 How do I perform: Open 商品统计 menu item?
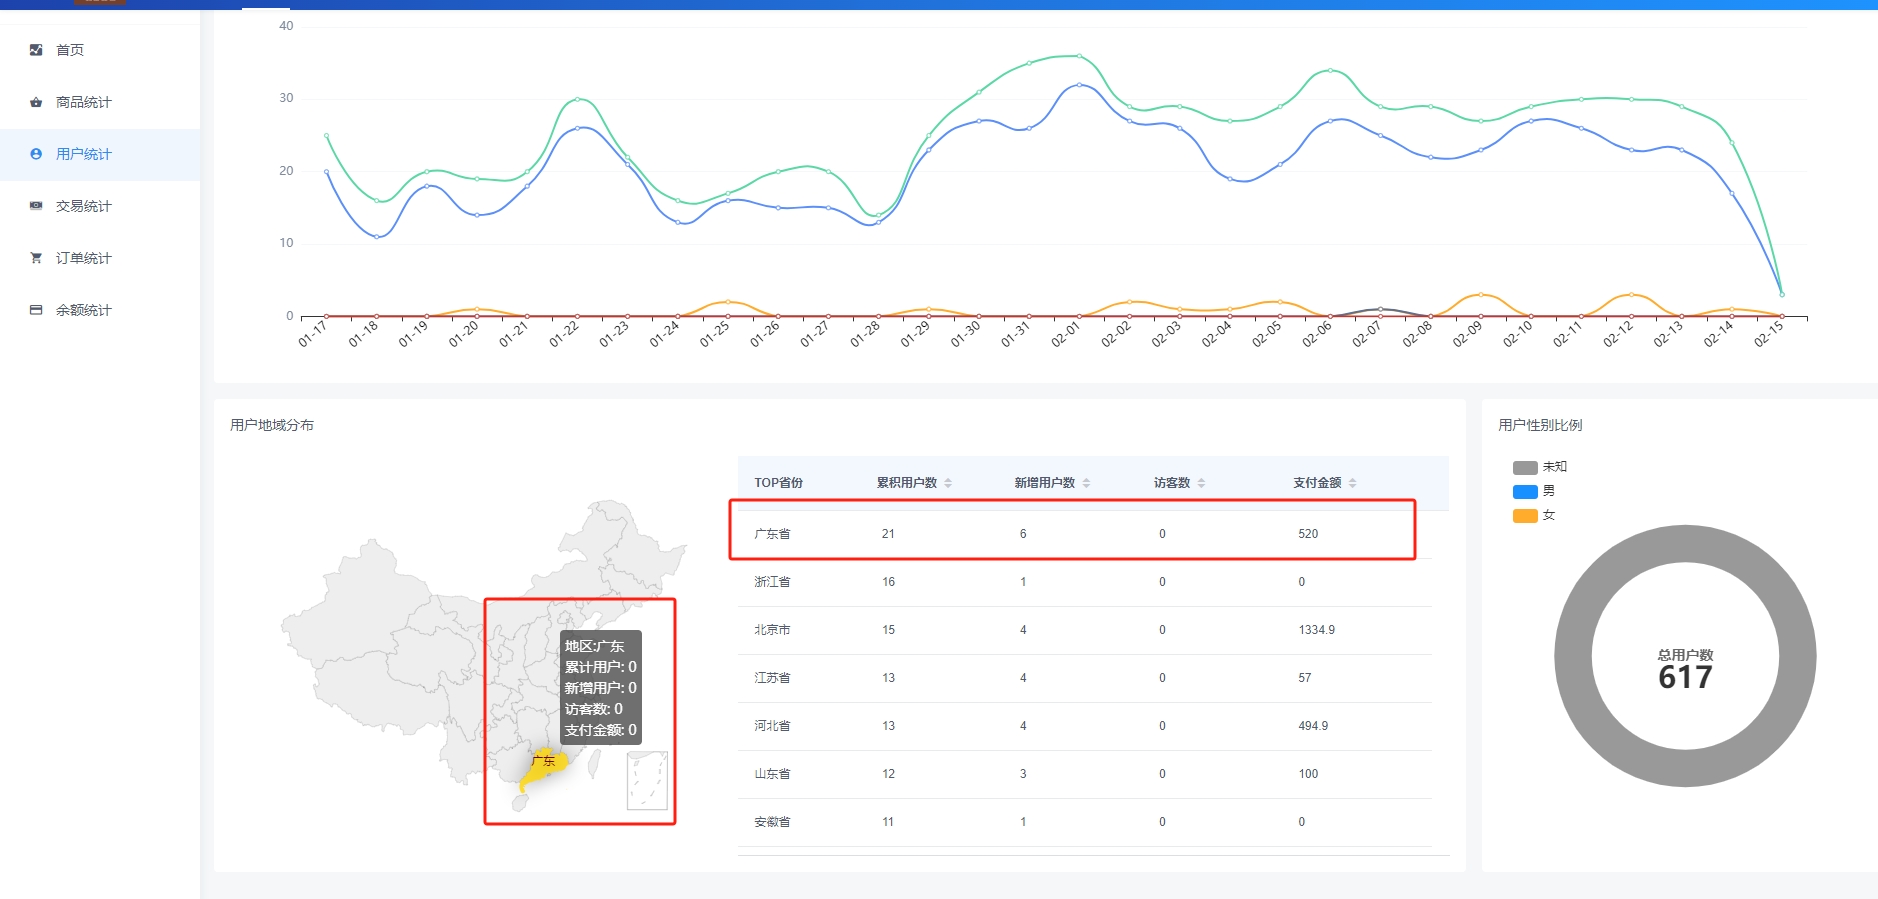point(100,102)
